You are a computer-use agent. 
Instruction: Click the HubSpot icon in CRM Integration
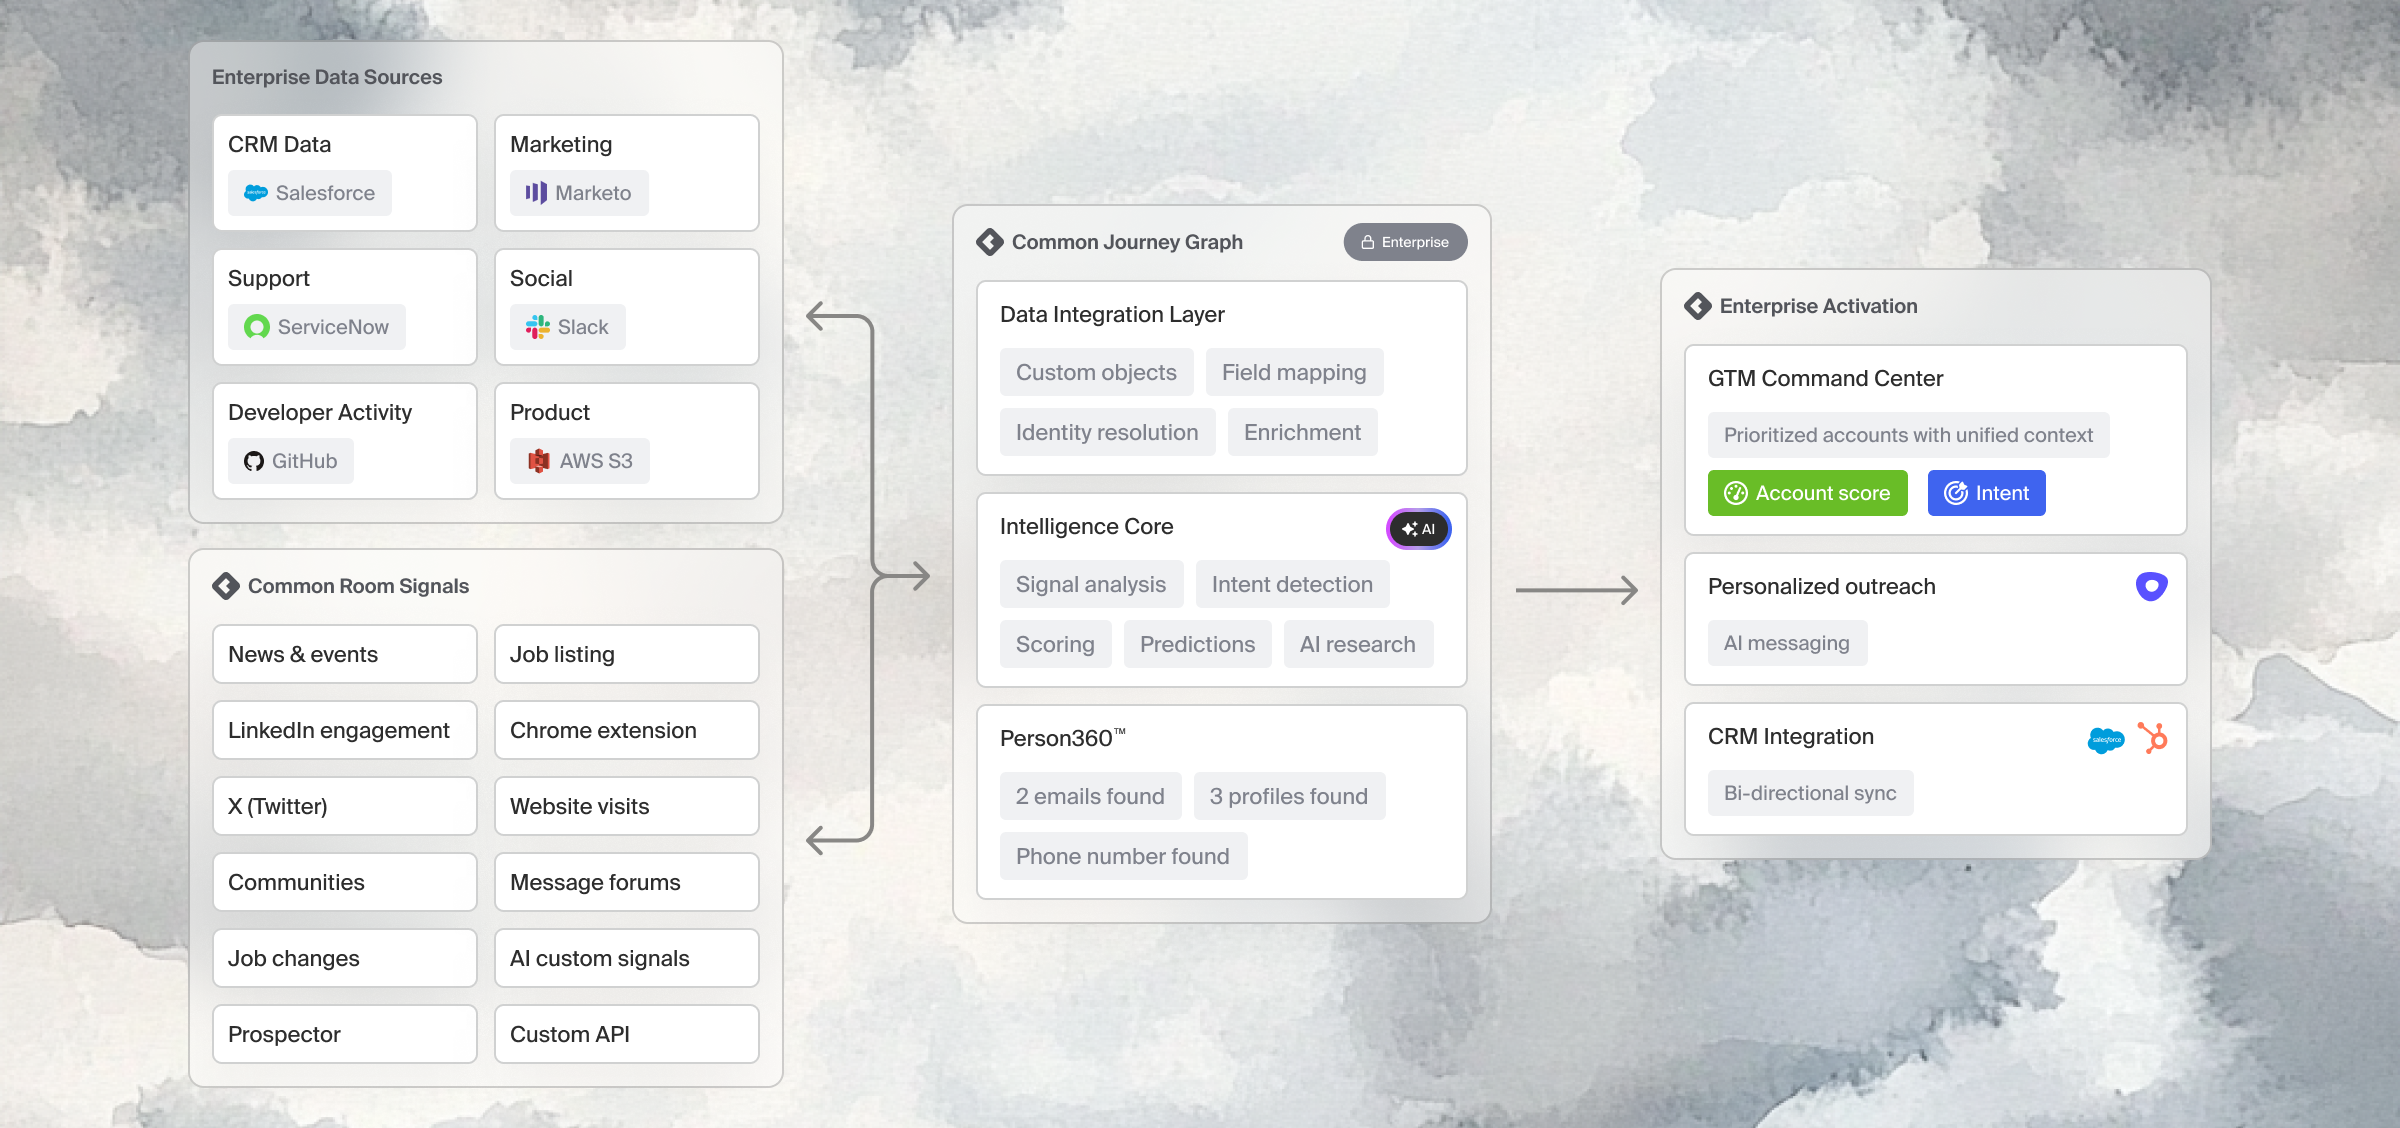[x=2153, y=738]
